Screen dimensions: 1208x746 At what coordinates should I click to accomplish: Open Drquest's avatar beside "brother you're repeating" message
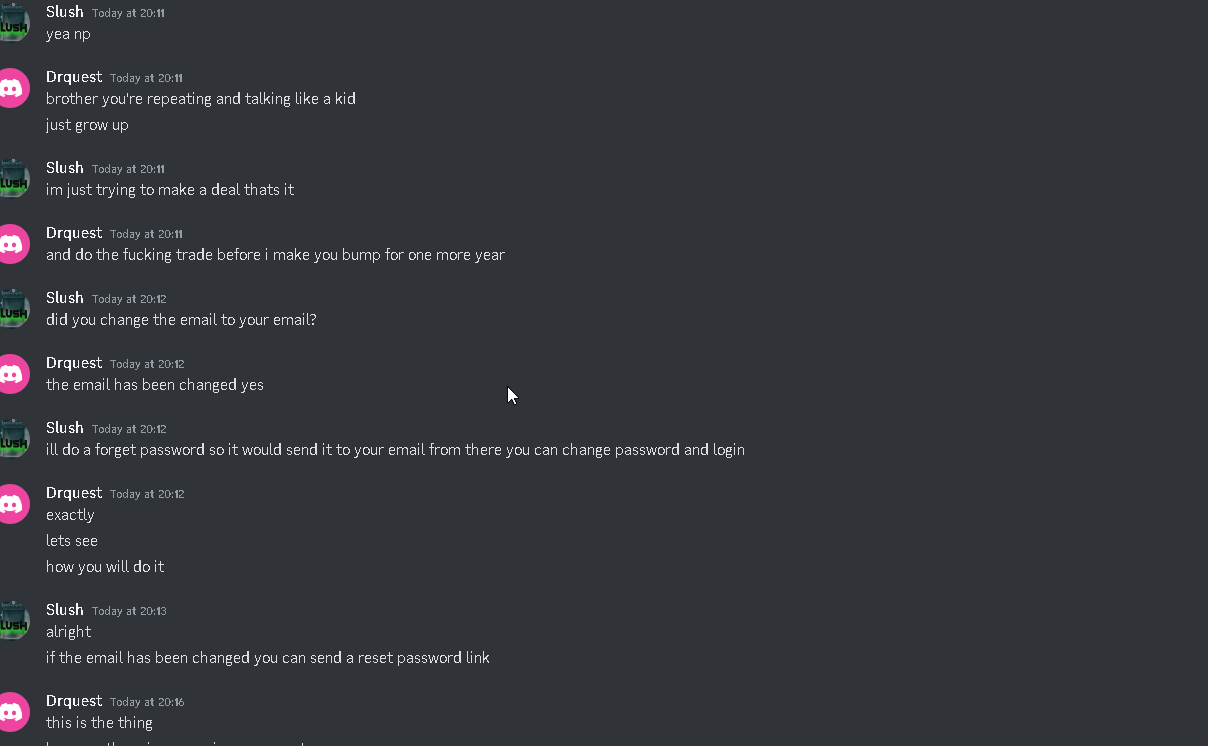11,88
